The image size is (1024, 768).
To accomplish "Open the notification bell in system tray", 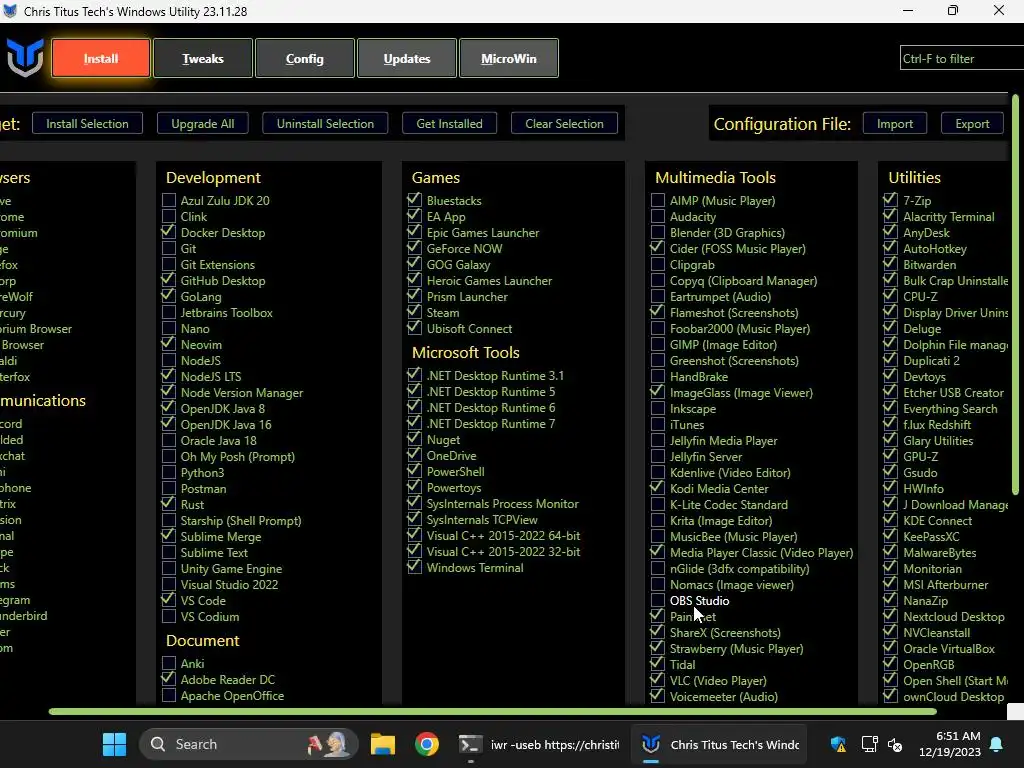I will [996, 744].
